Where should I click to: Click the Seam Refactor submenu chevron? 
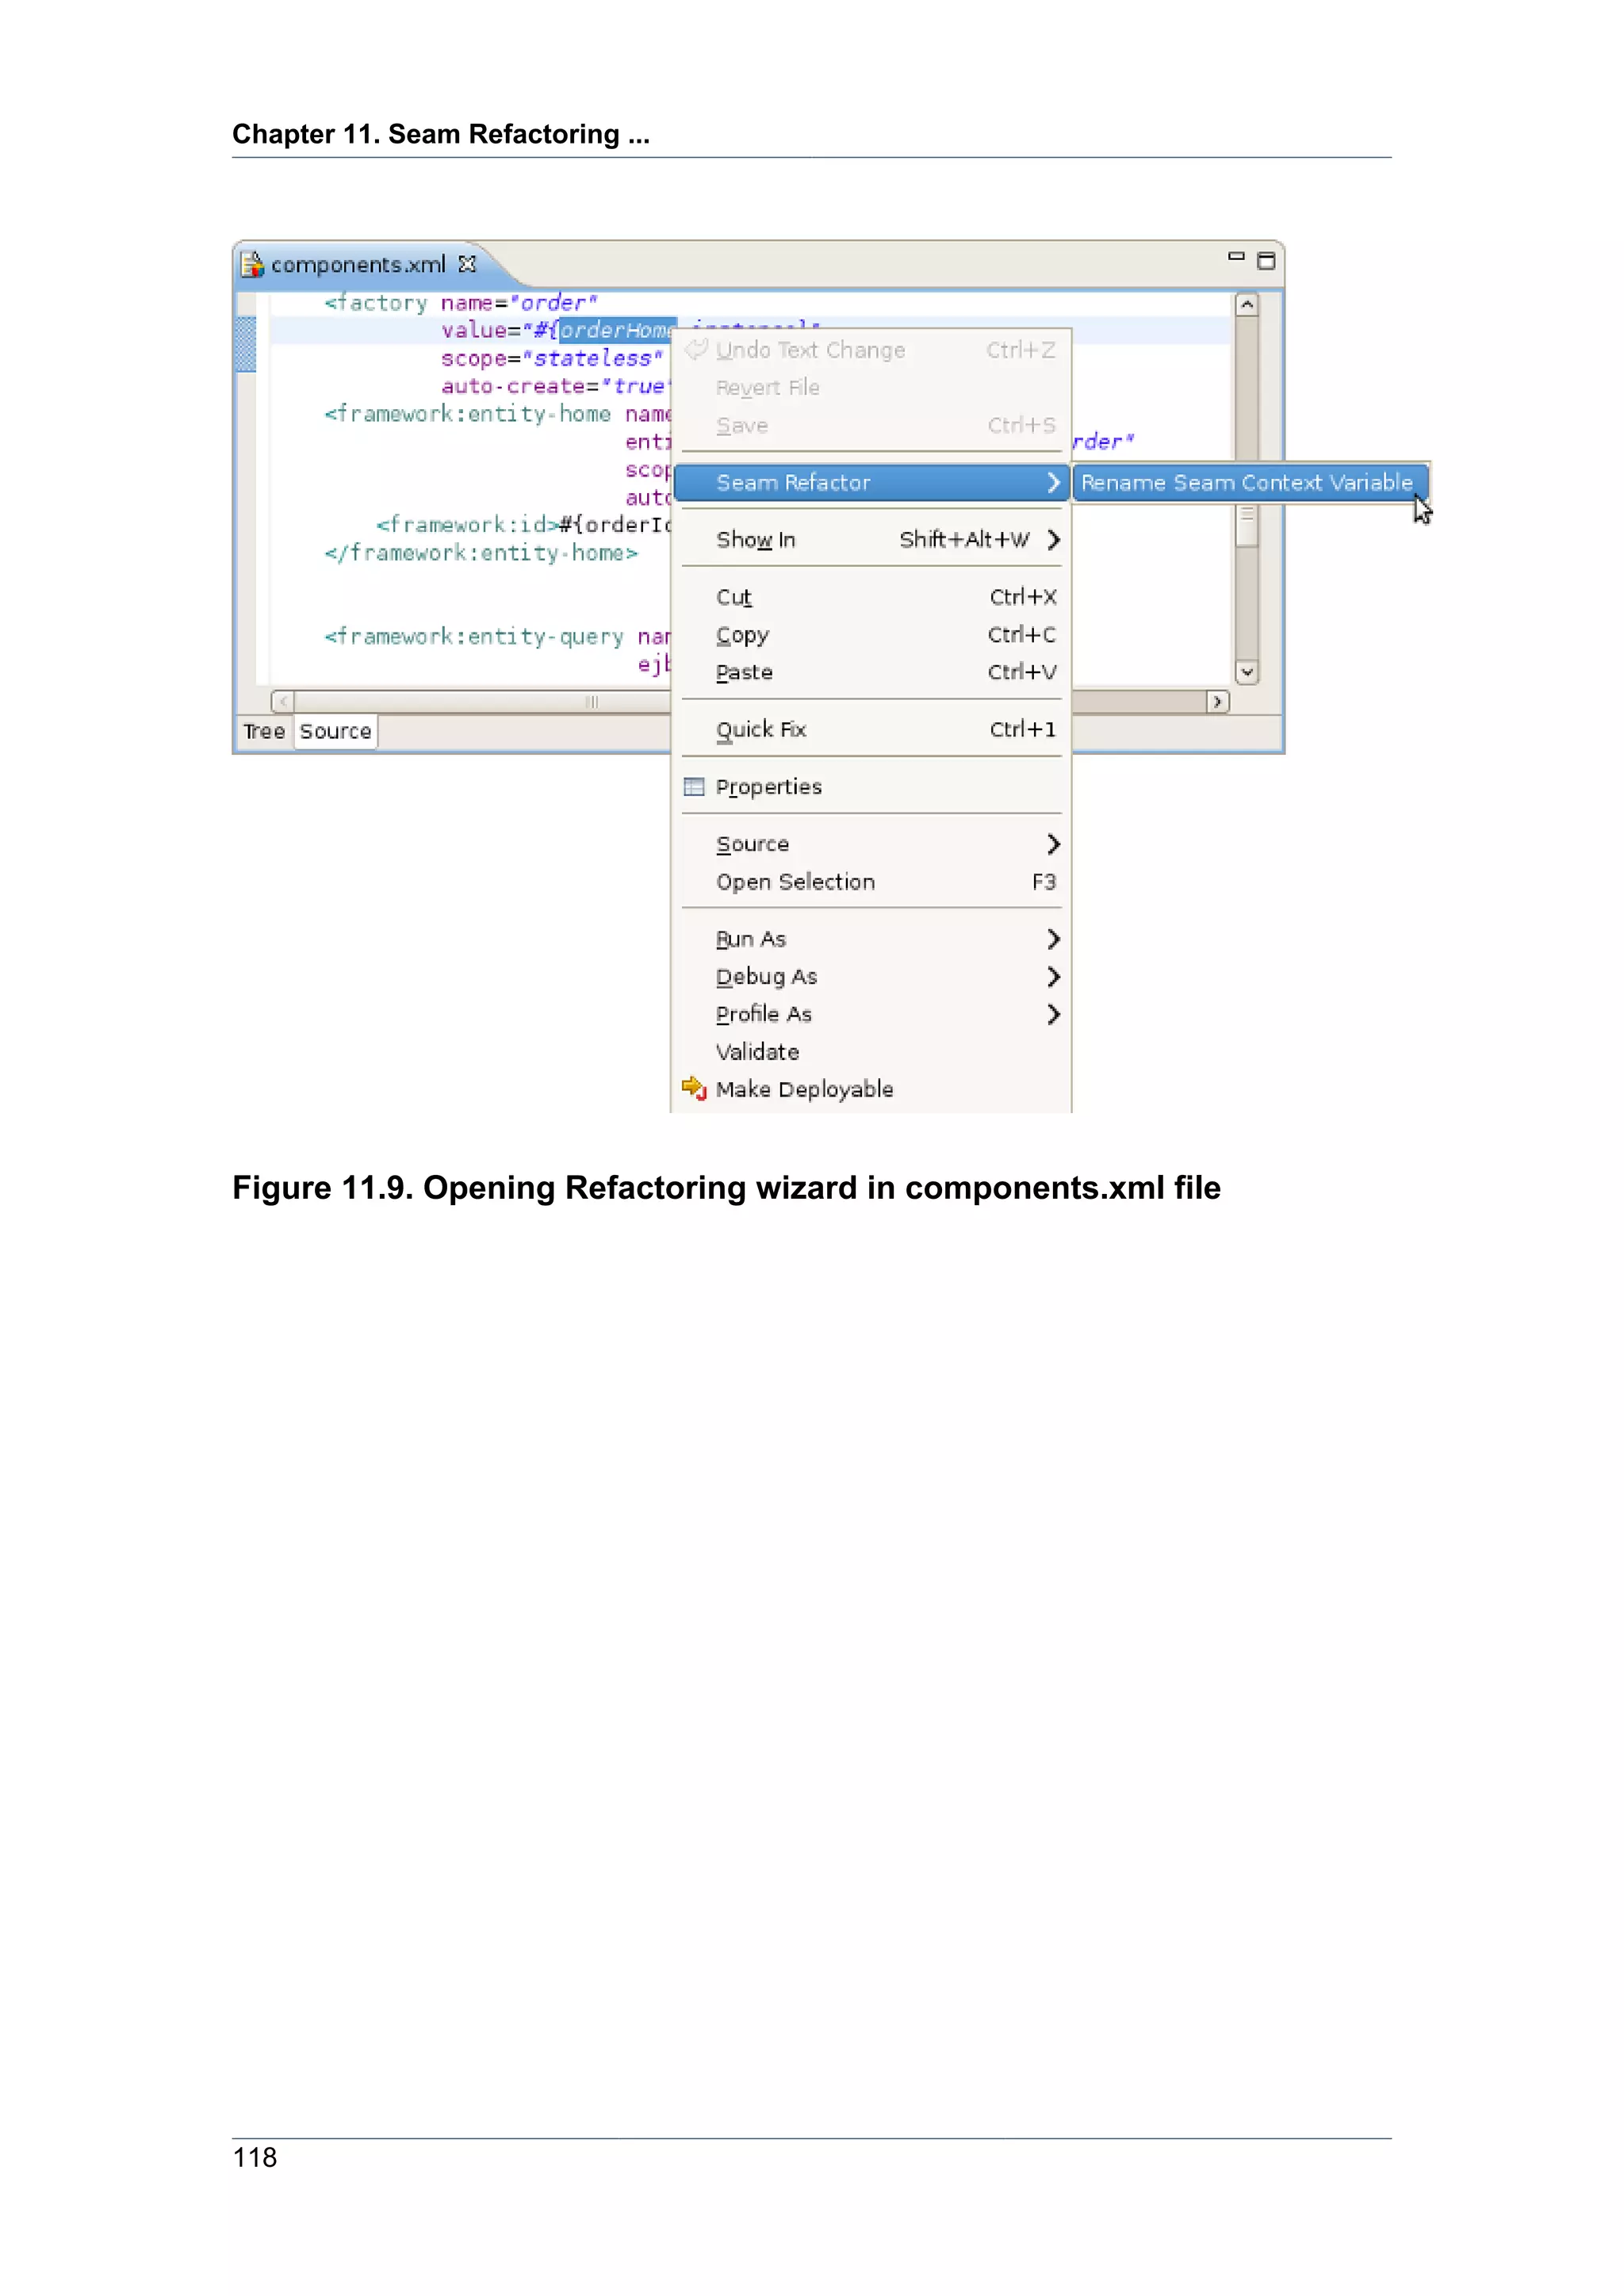click(x=1053, y=483)
